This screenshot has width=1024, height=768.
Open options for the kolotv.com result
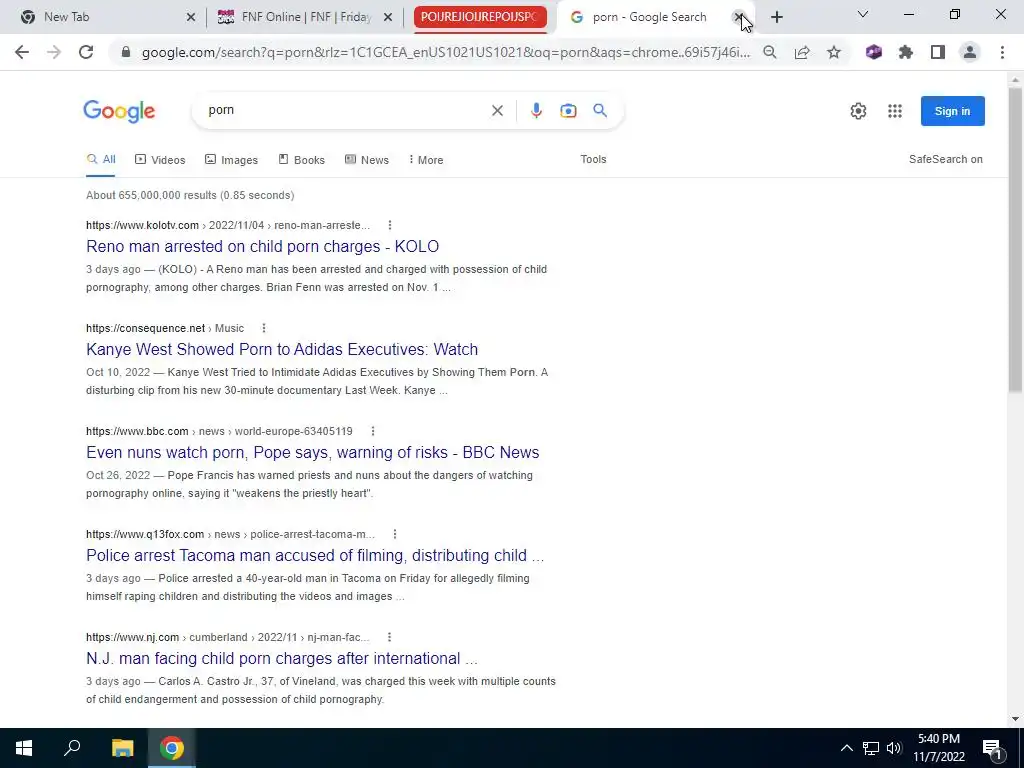[390, 225]
